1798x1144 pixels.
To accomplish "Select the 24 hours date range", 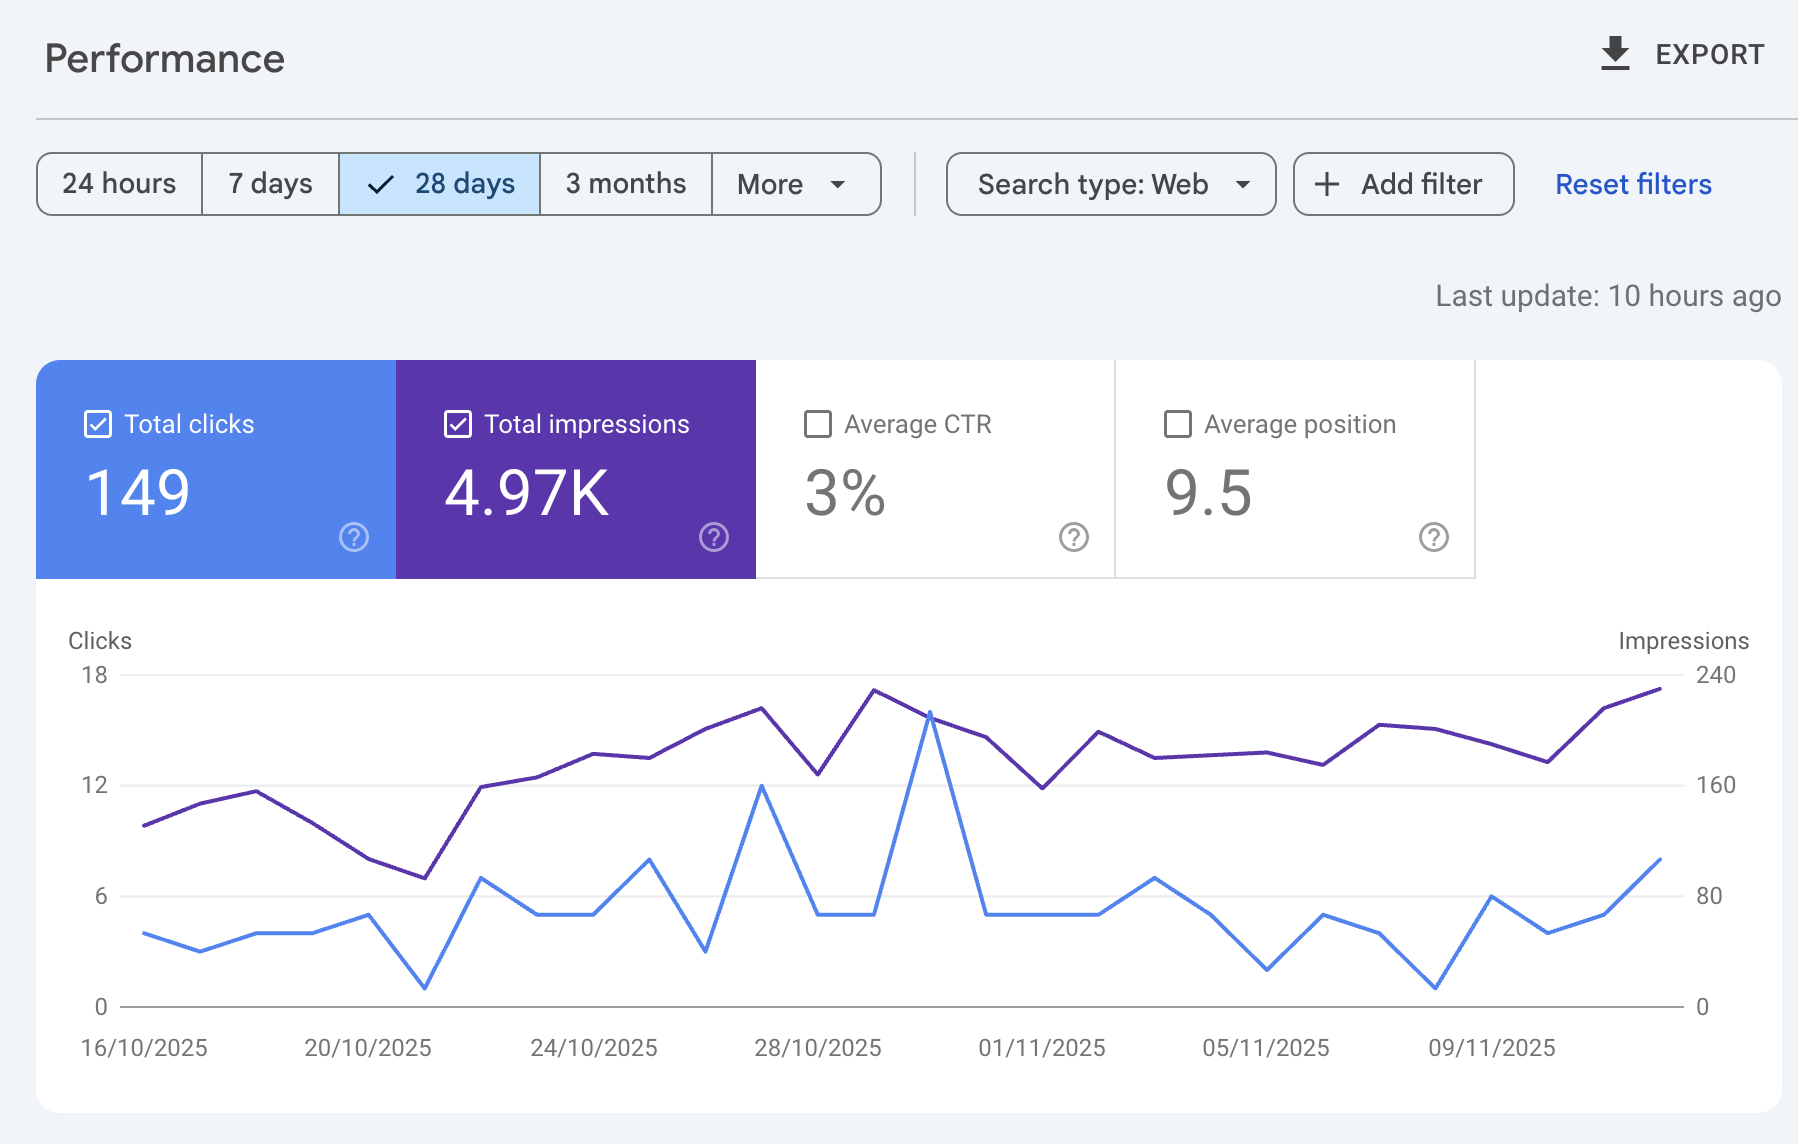I will [119, 184].
